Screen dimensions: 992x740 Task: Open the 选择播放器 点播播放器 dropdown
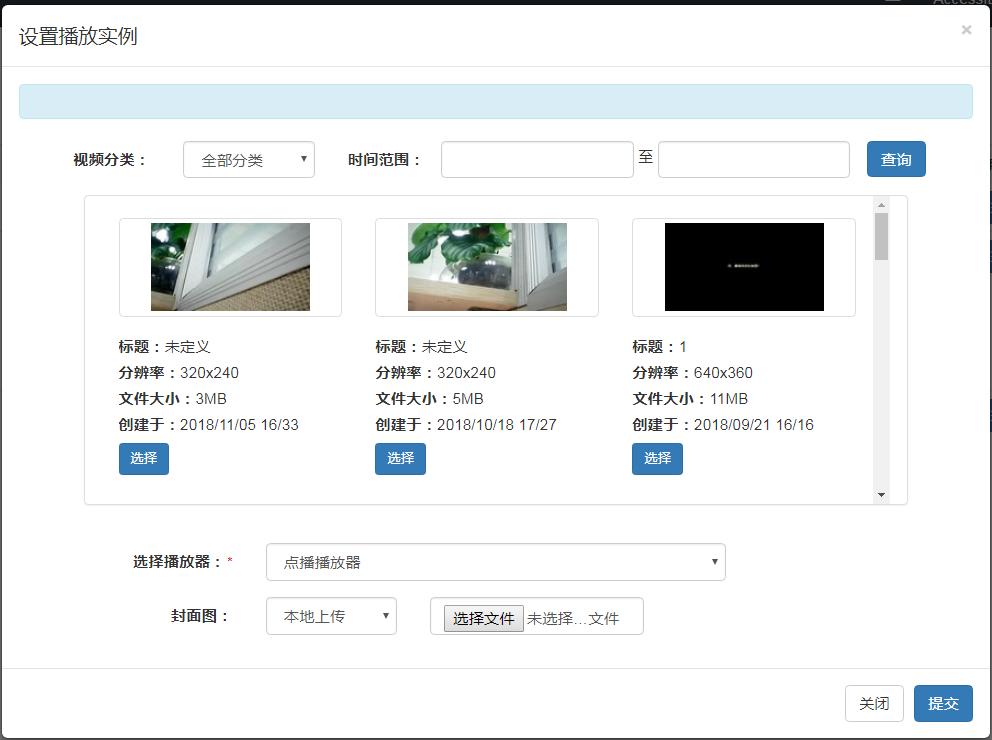495,562
